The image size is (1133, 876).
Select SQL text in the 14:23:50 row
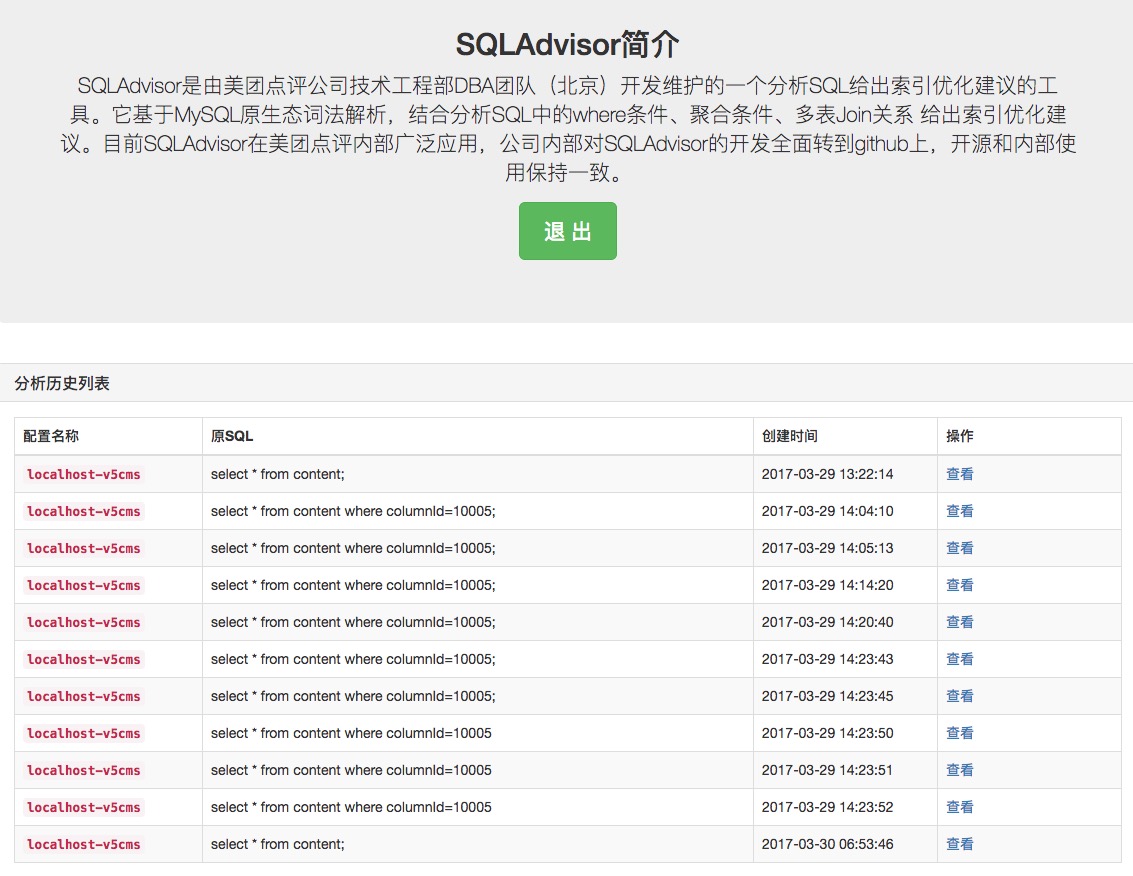pyautogui.click(x=351, y=733)
